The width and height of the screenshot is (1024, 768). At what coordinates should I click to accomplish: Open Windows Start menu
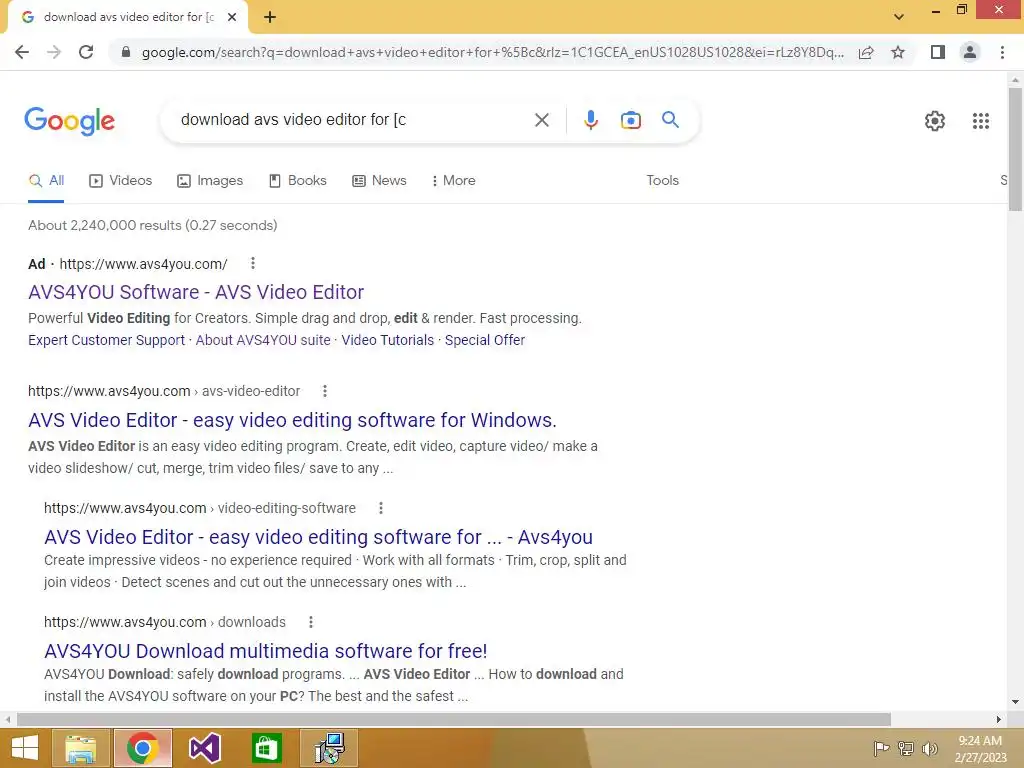pyautogui.click(x=25, y=748)
